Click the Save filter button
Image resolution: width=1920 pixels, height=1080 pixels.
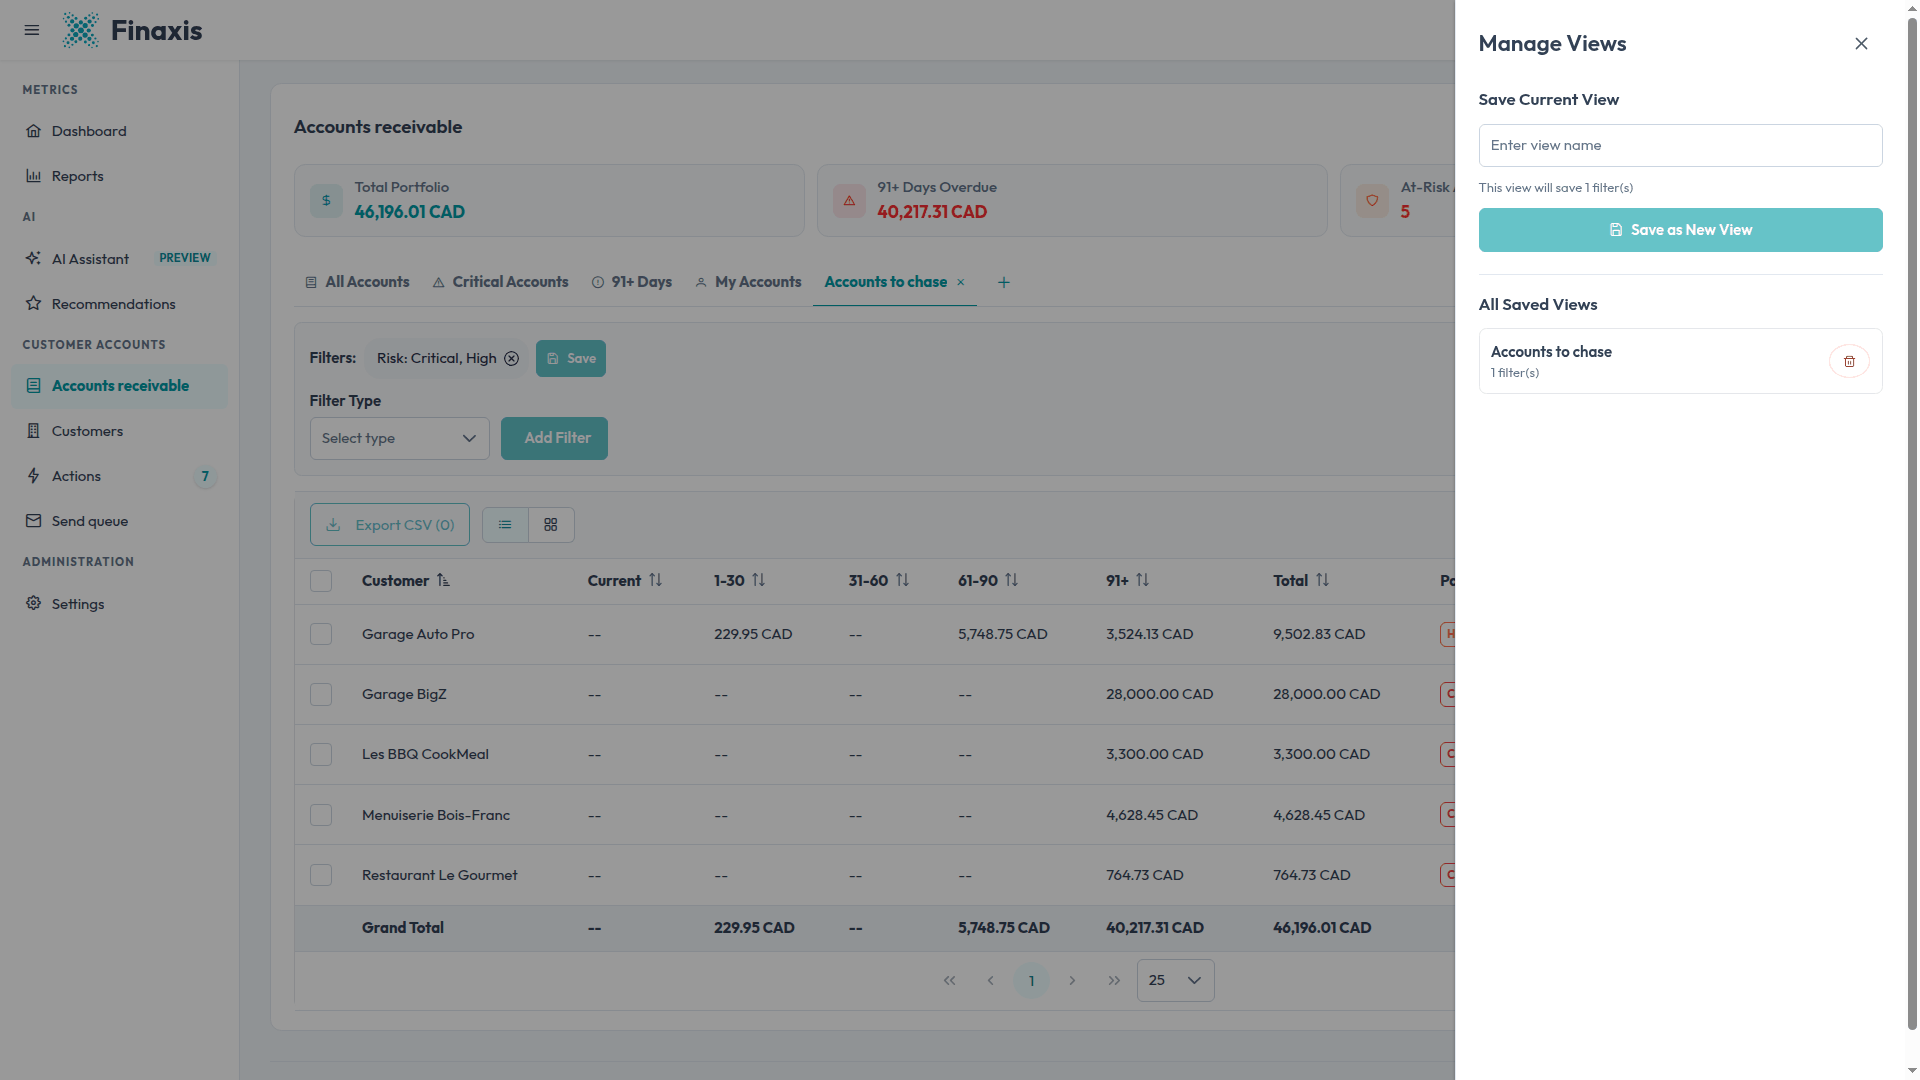pos(571,359)
